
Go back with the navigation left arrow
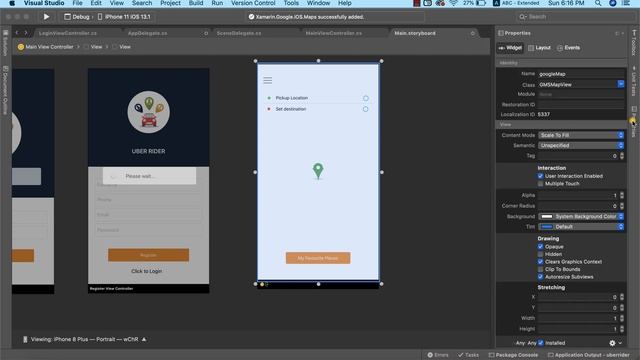17,33
